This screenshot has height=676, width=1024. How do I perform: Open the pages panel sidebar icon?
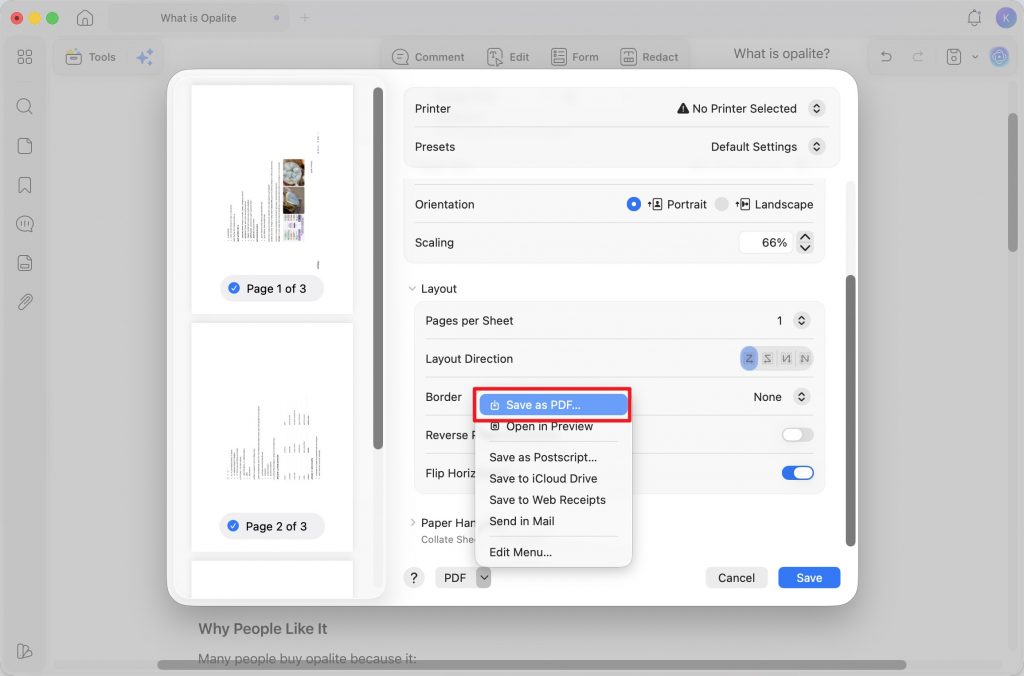pos(25,146)
